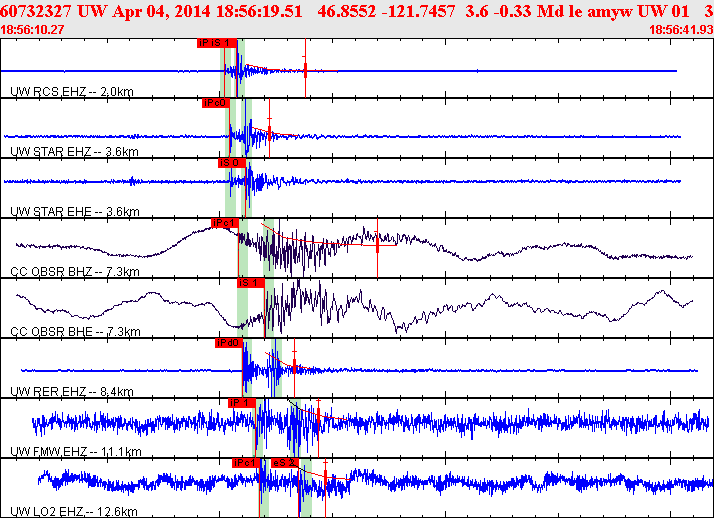Select the red coda end marker on RER trace

(295, 366)
